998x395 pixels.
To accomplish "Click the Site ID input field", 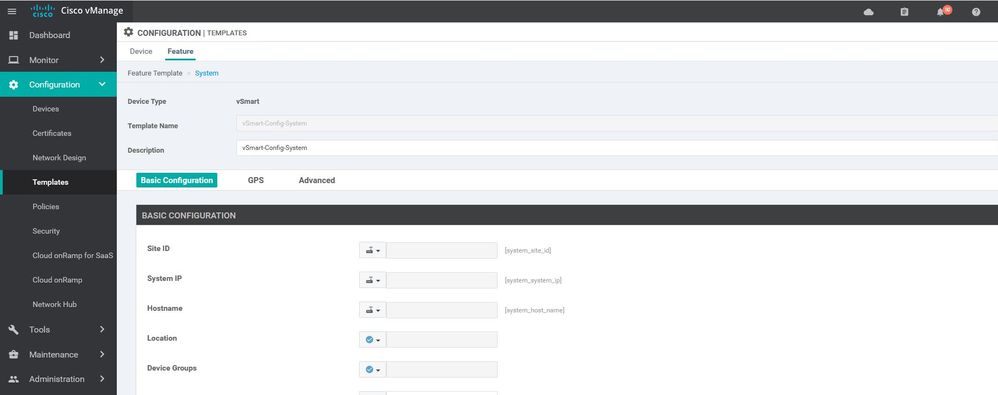I will coord(442,251).
